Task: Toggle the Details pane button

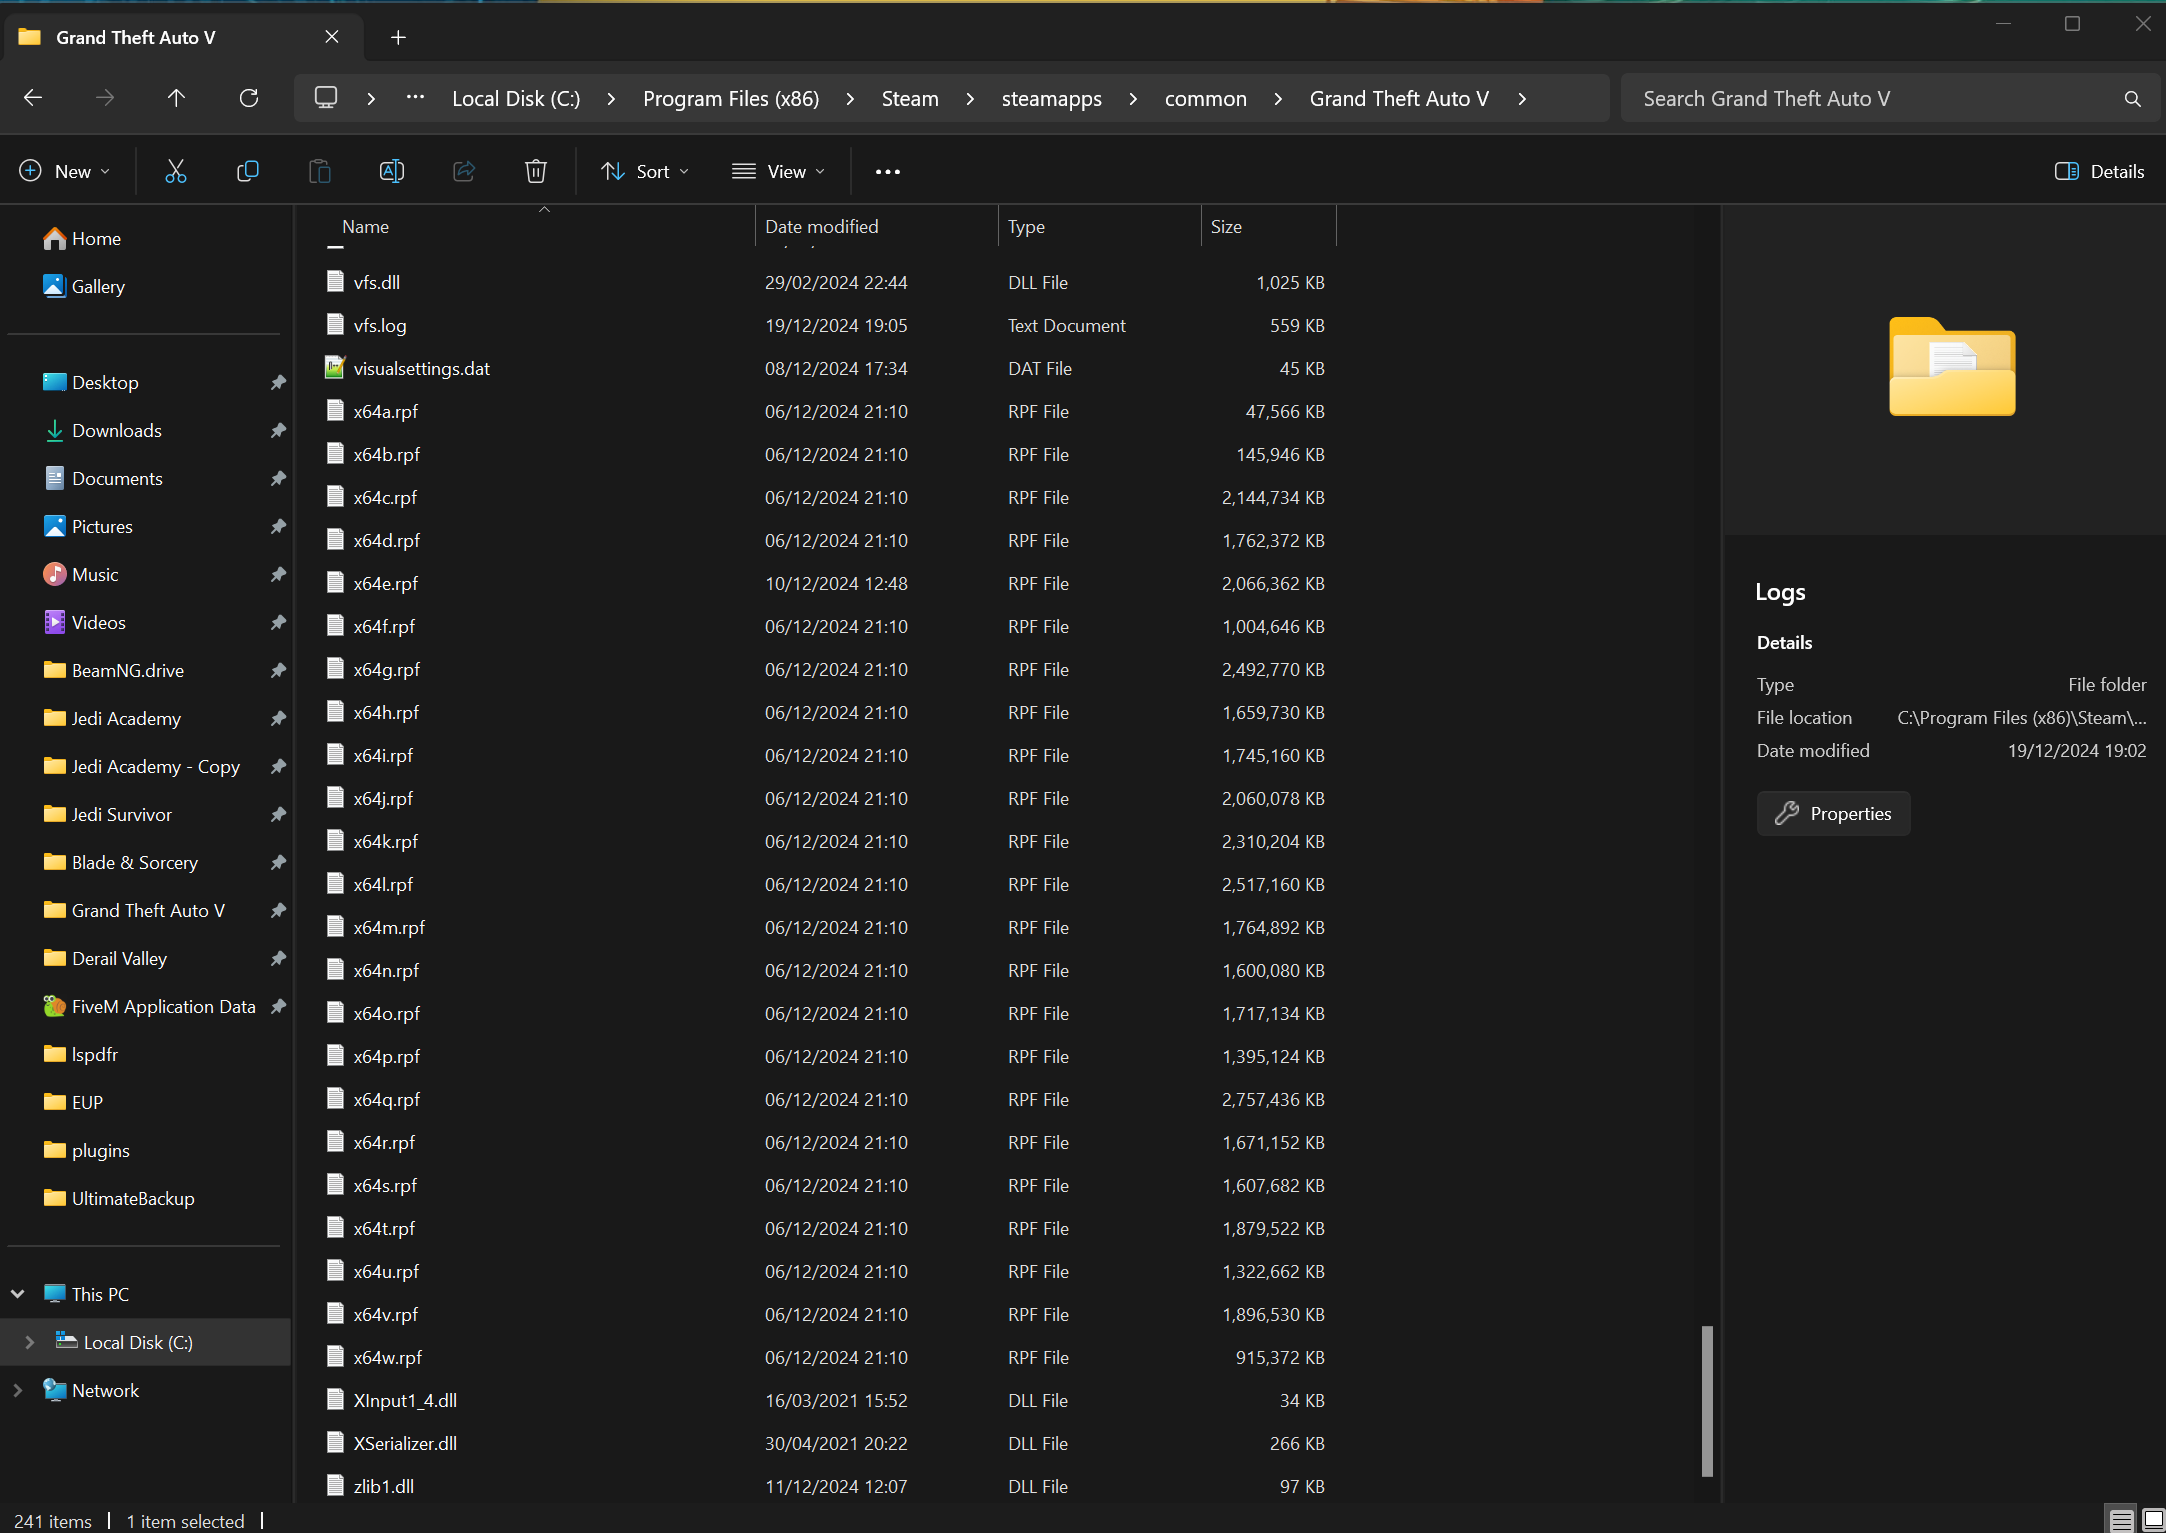Action: coord(2099,171)
